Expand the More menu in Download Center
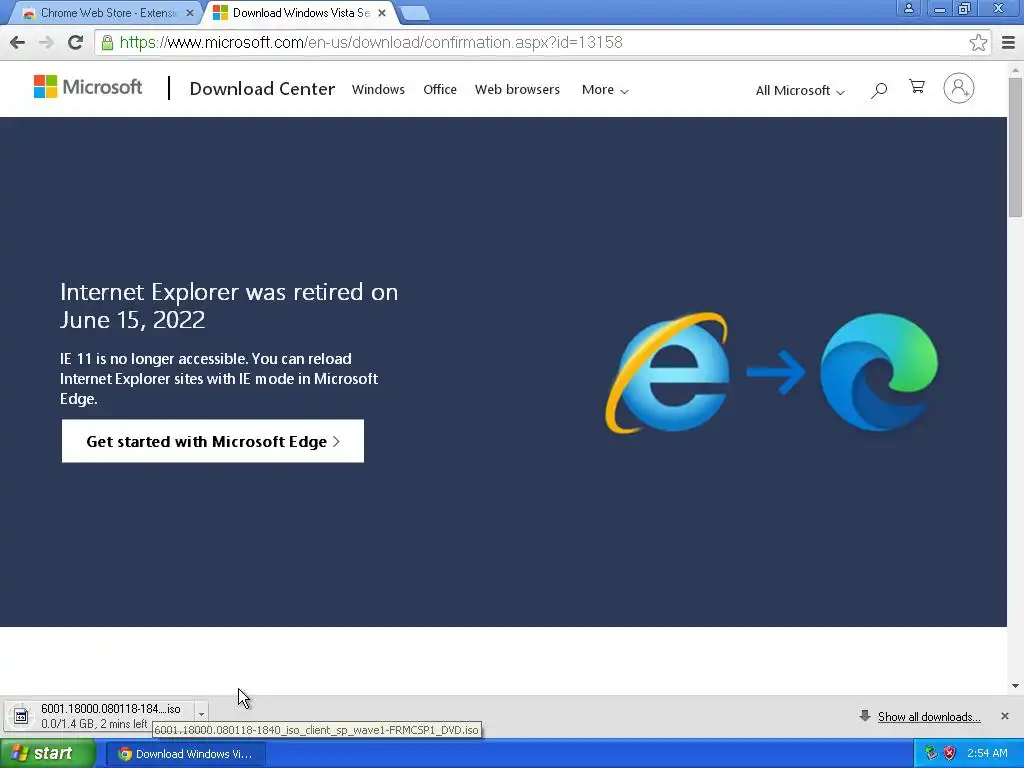This screenshot has height=768, width=1024. click(x=605, y=89)
